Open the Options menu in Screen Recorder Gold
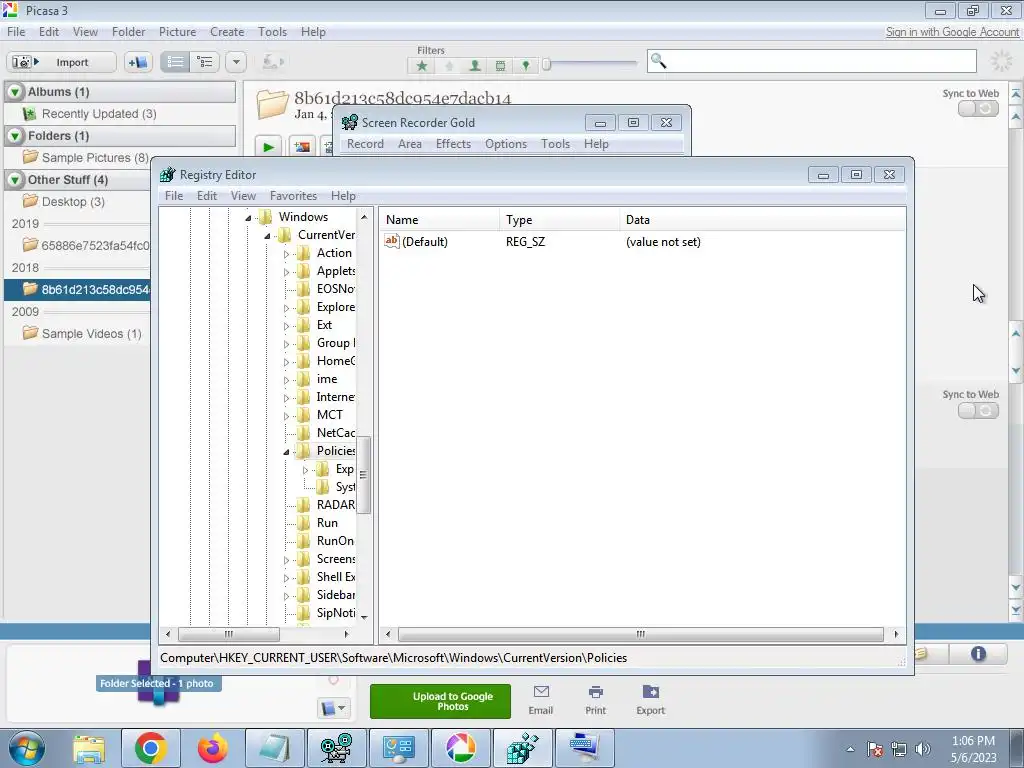 point(505,144)
